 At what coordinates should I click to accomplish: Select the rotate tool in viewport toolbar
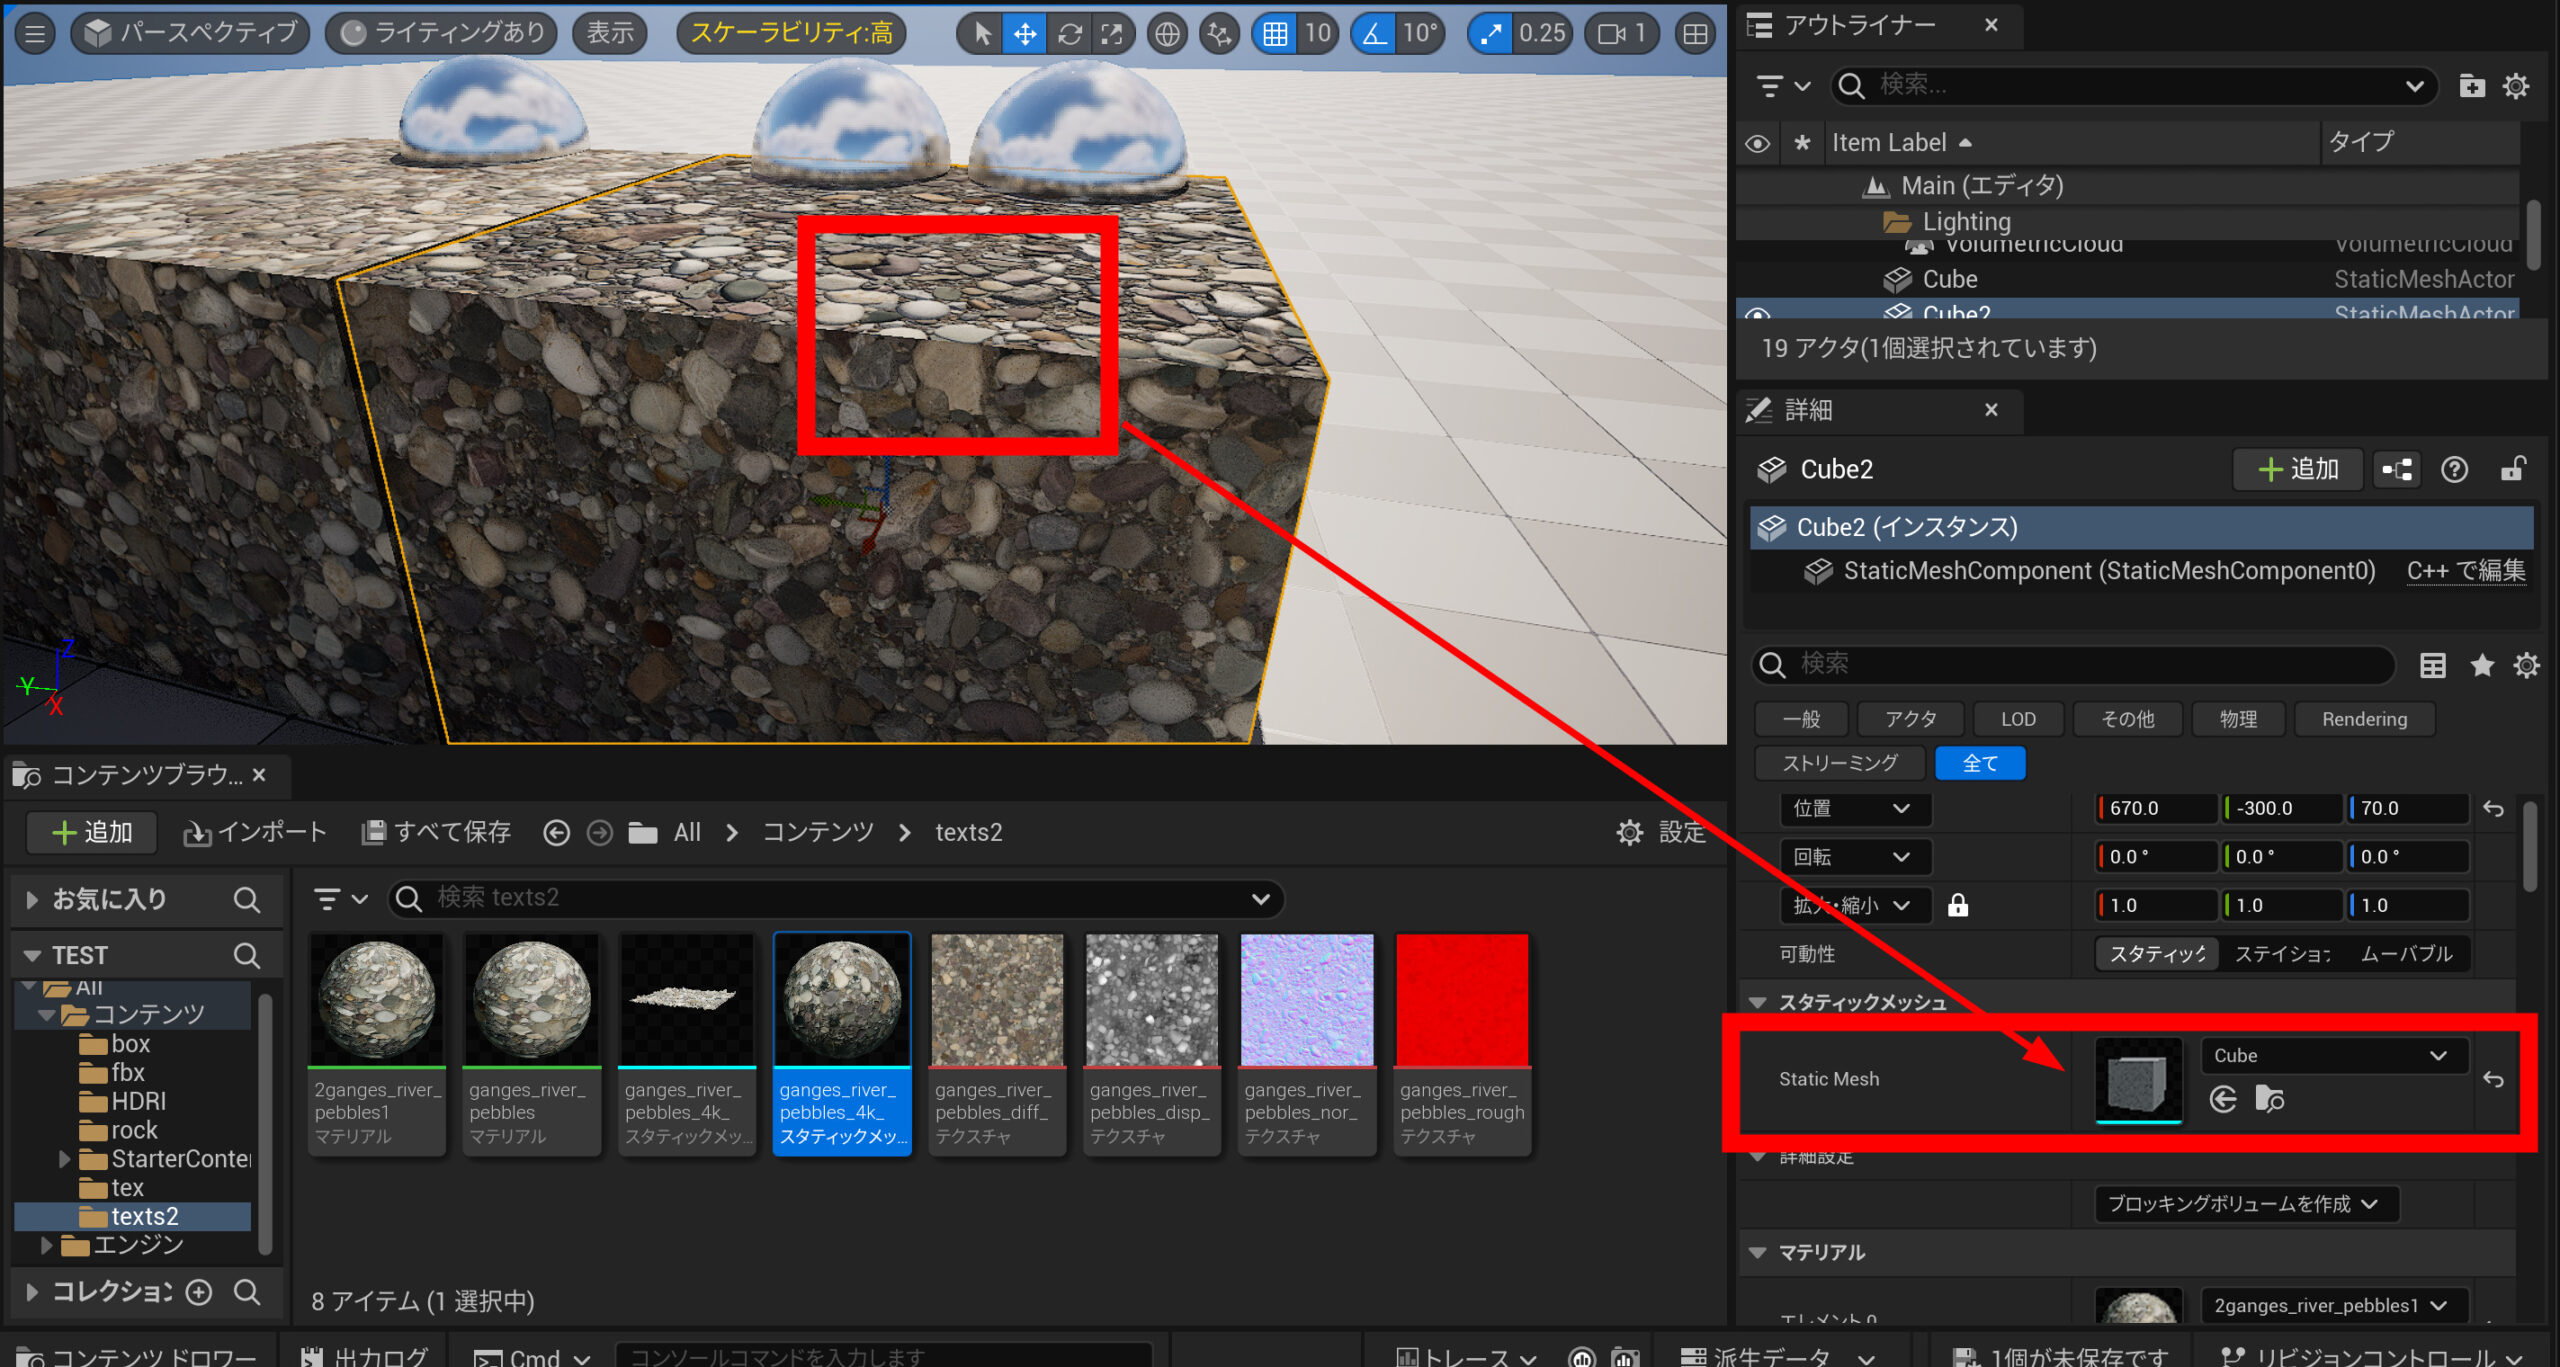[1069, 34]
